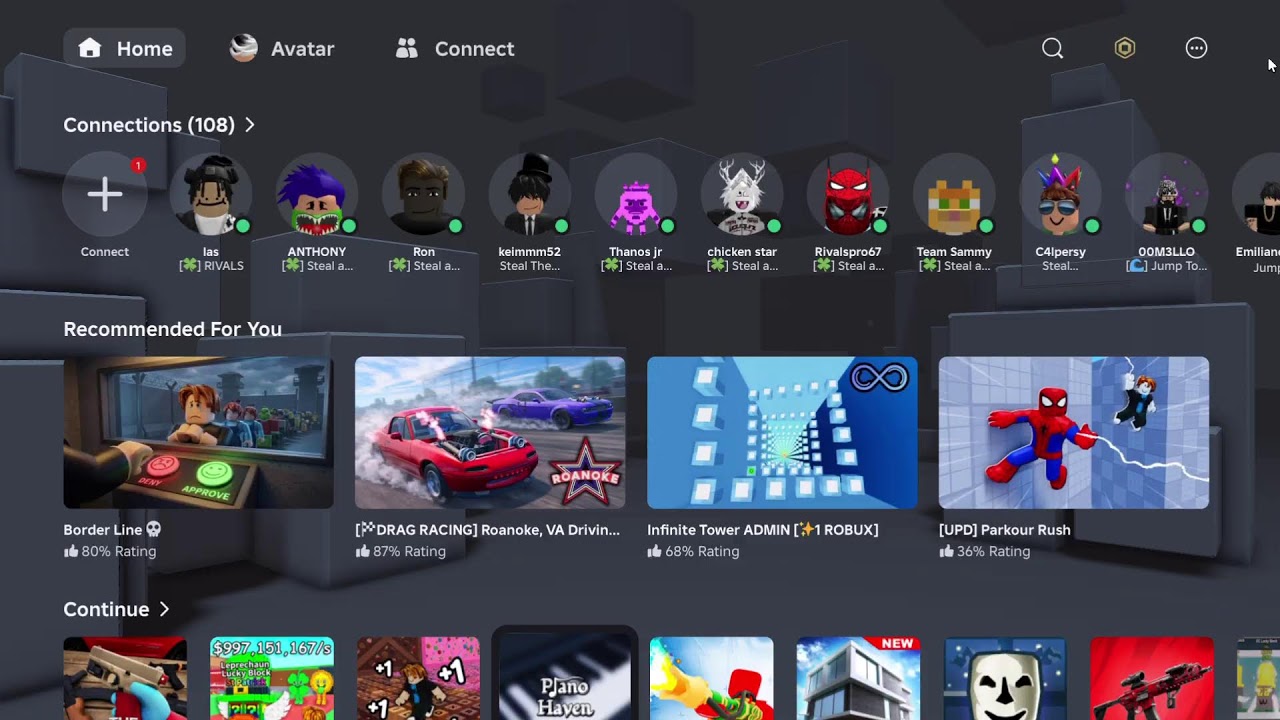Open the more options ellipsis menu
The width and height of the screenshot is (1280, 720).
pyautogui.click(x=1196, y=48)
